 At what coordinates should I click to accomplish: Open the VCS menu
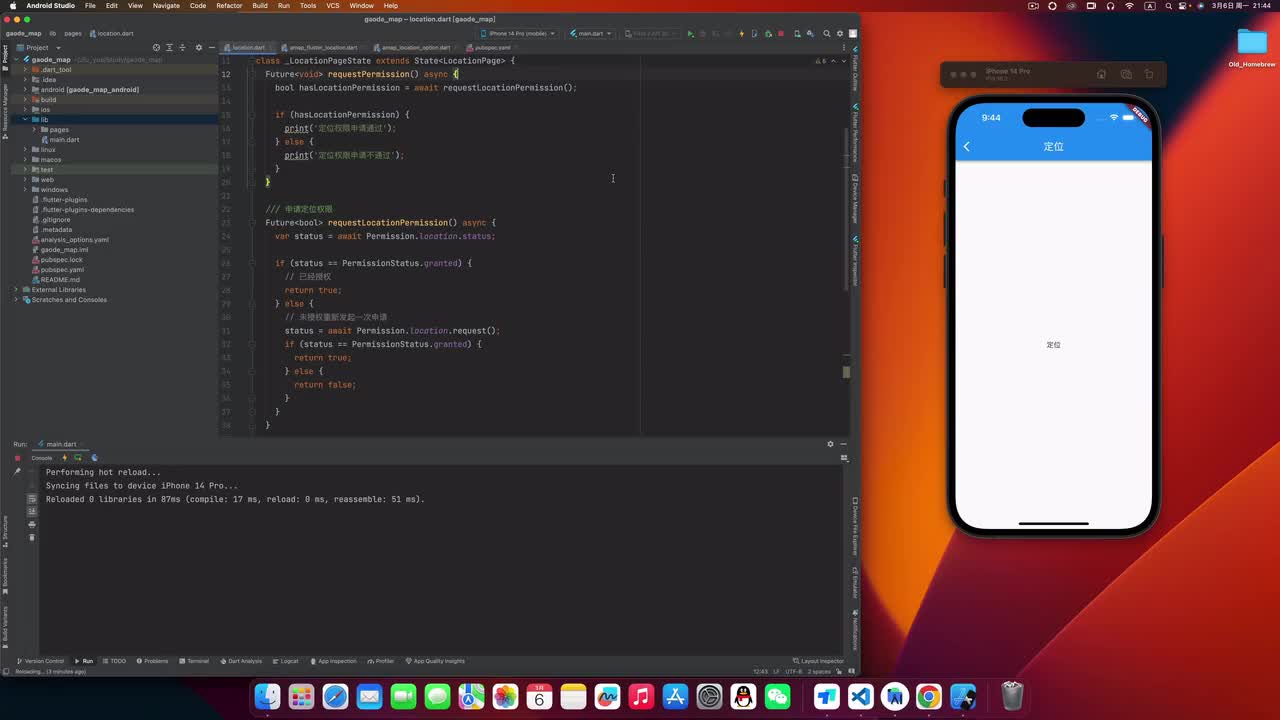tap(333, 6)
